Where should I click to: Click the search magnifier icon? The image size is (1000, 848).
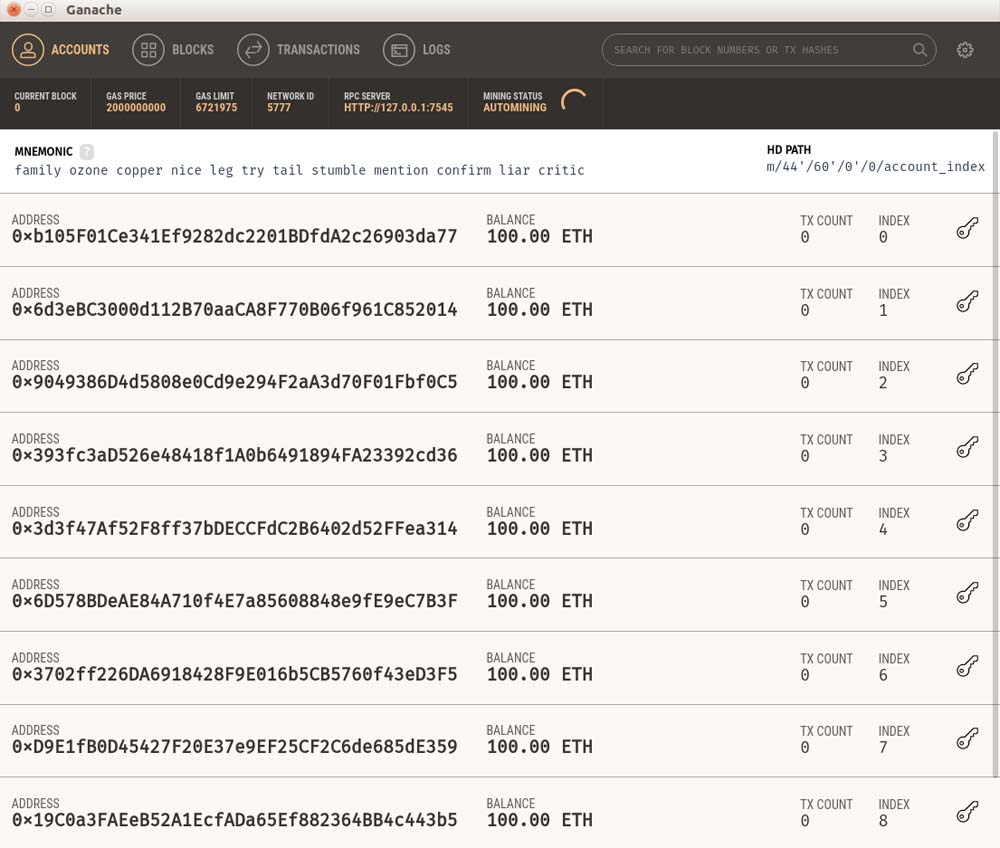tap(920, 50)
